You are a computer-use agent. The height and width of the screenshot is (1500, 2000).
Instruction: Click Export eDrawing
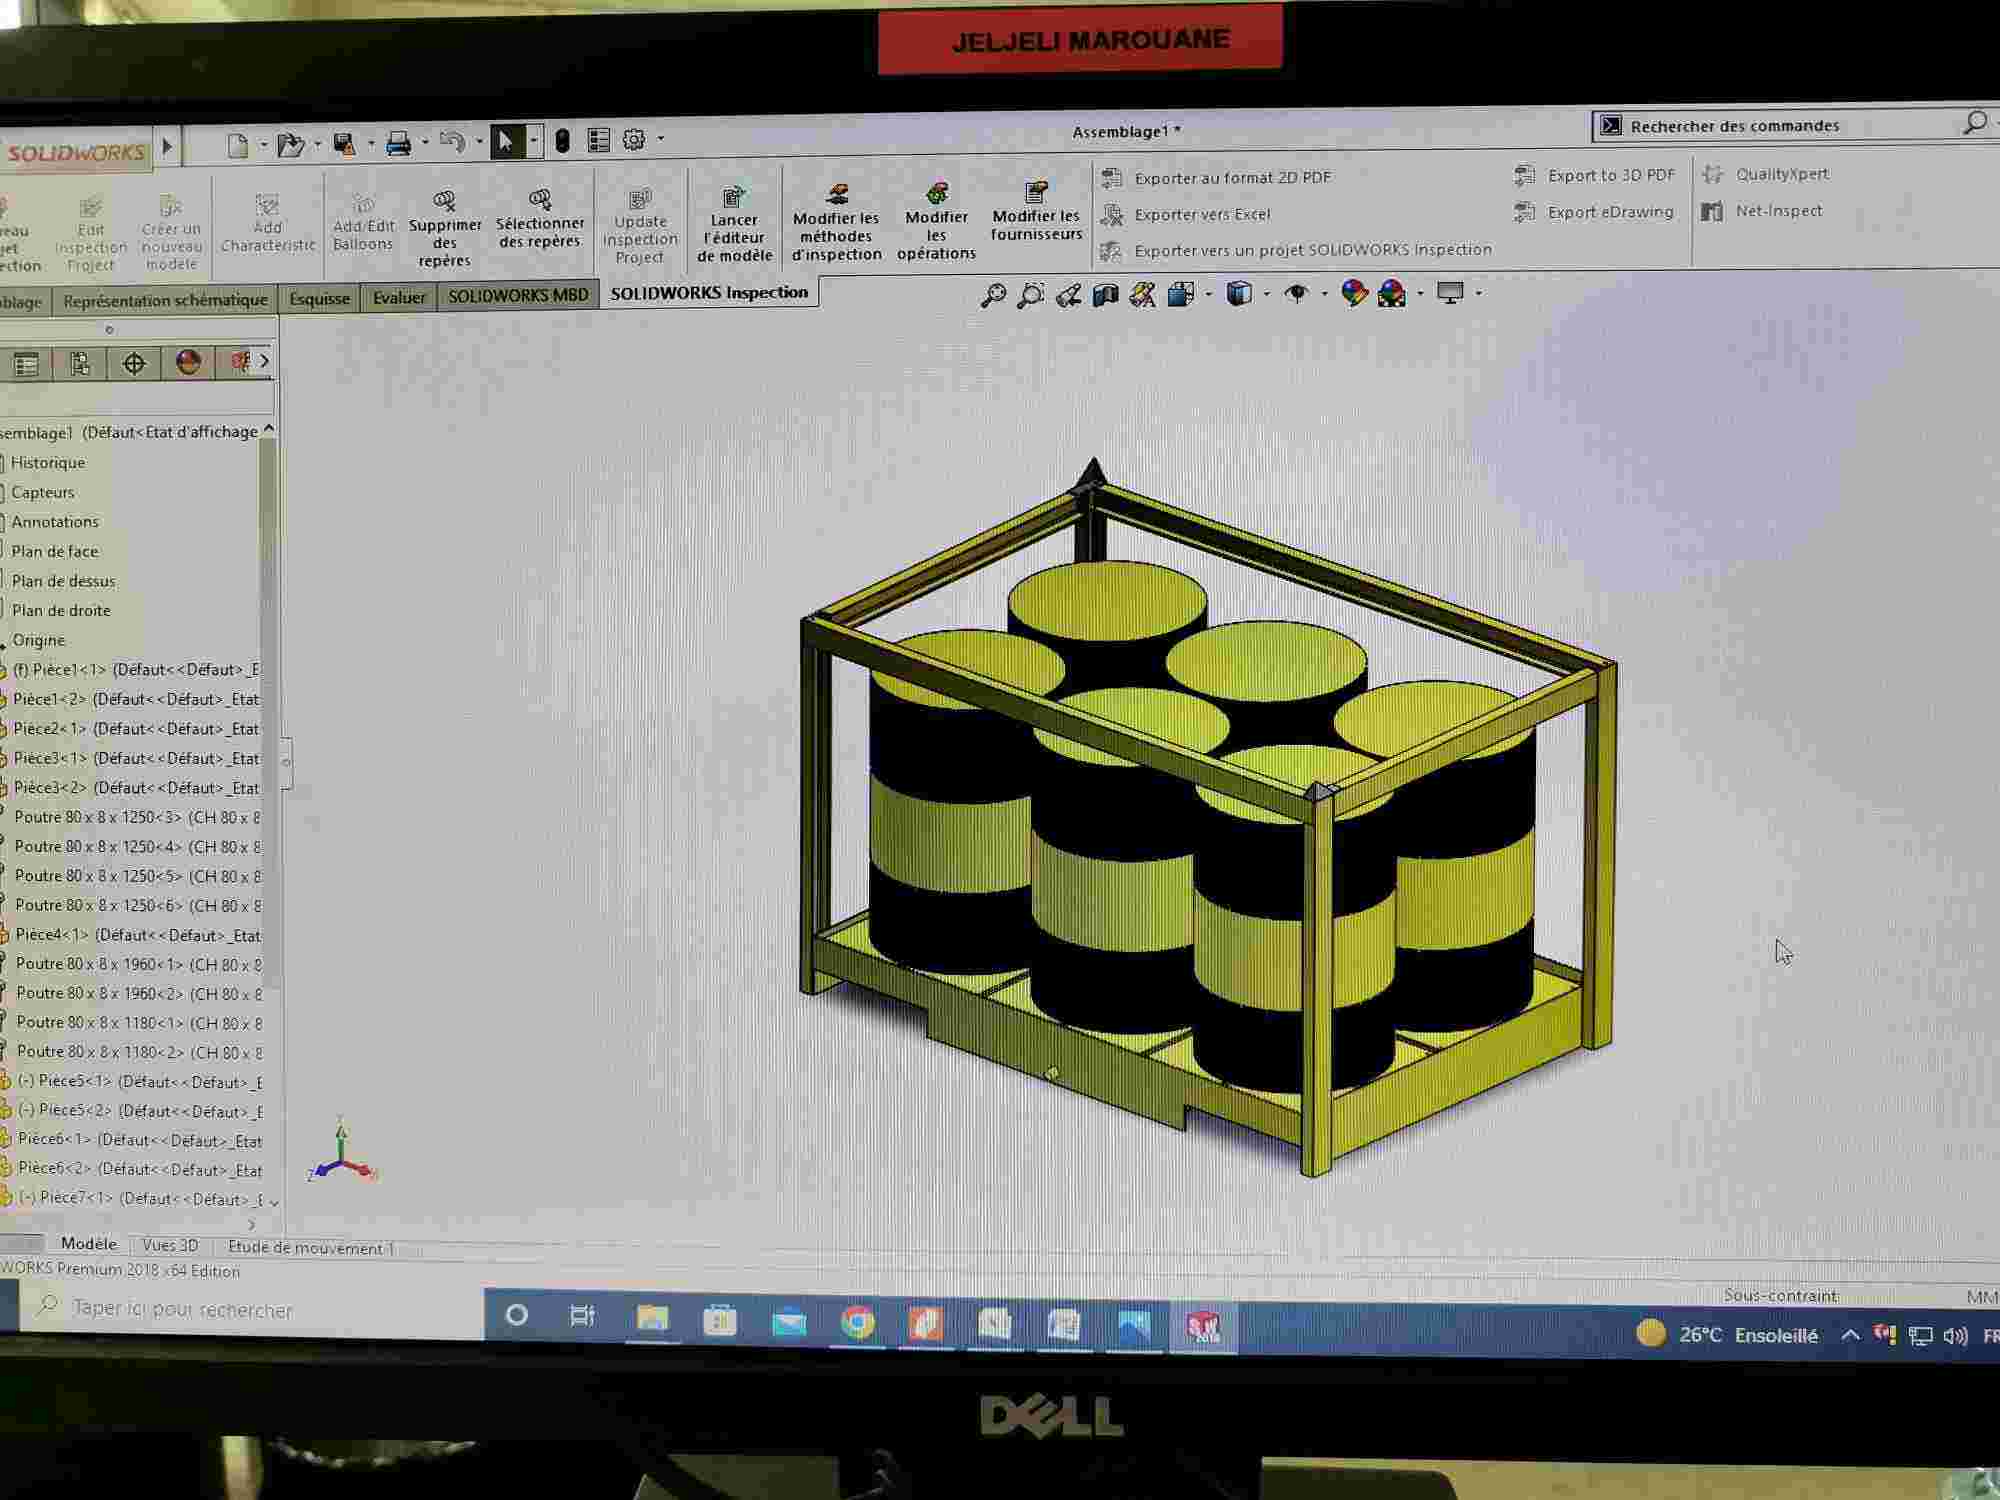[x=1594, y=212]
